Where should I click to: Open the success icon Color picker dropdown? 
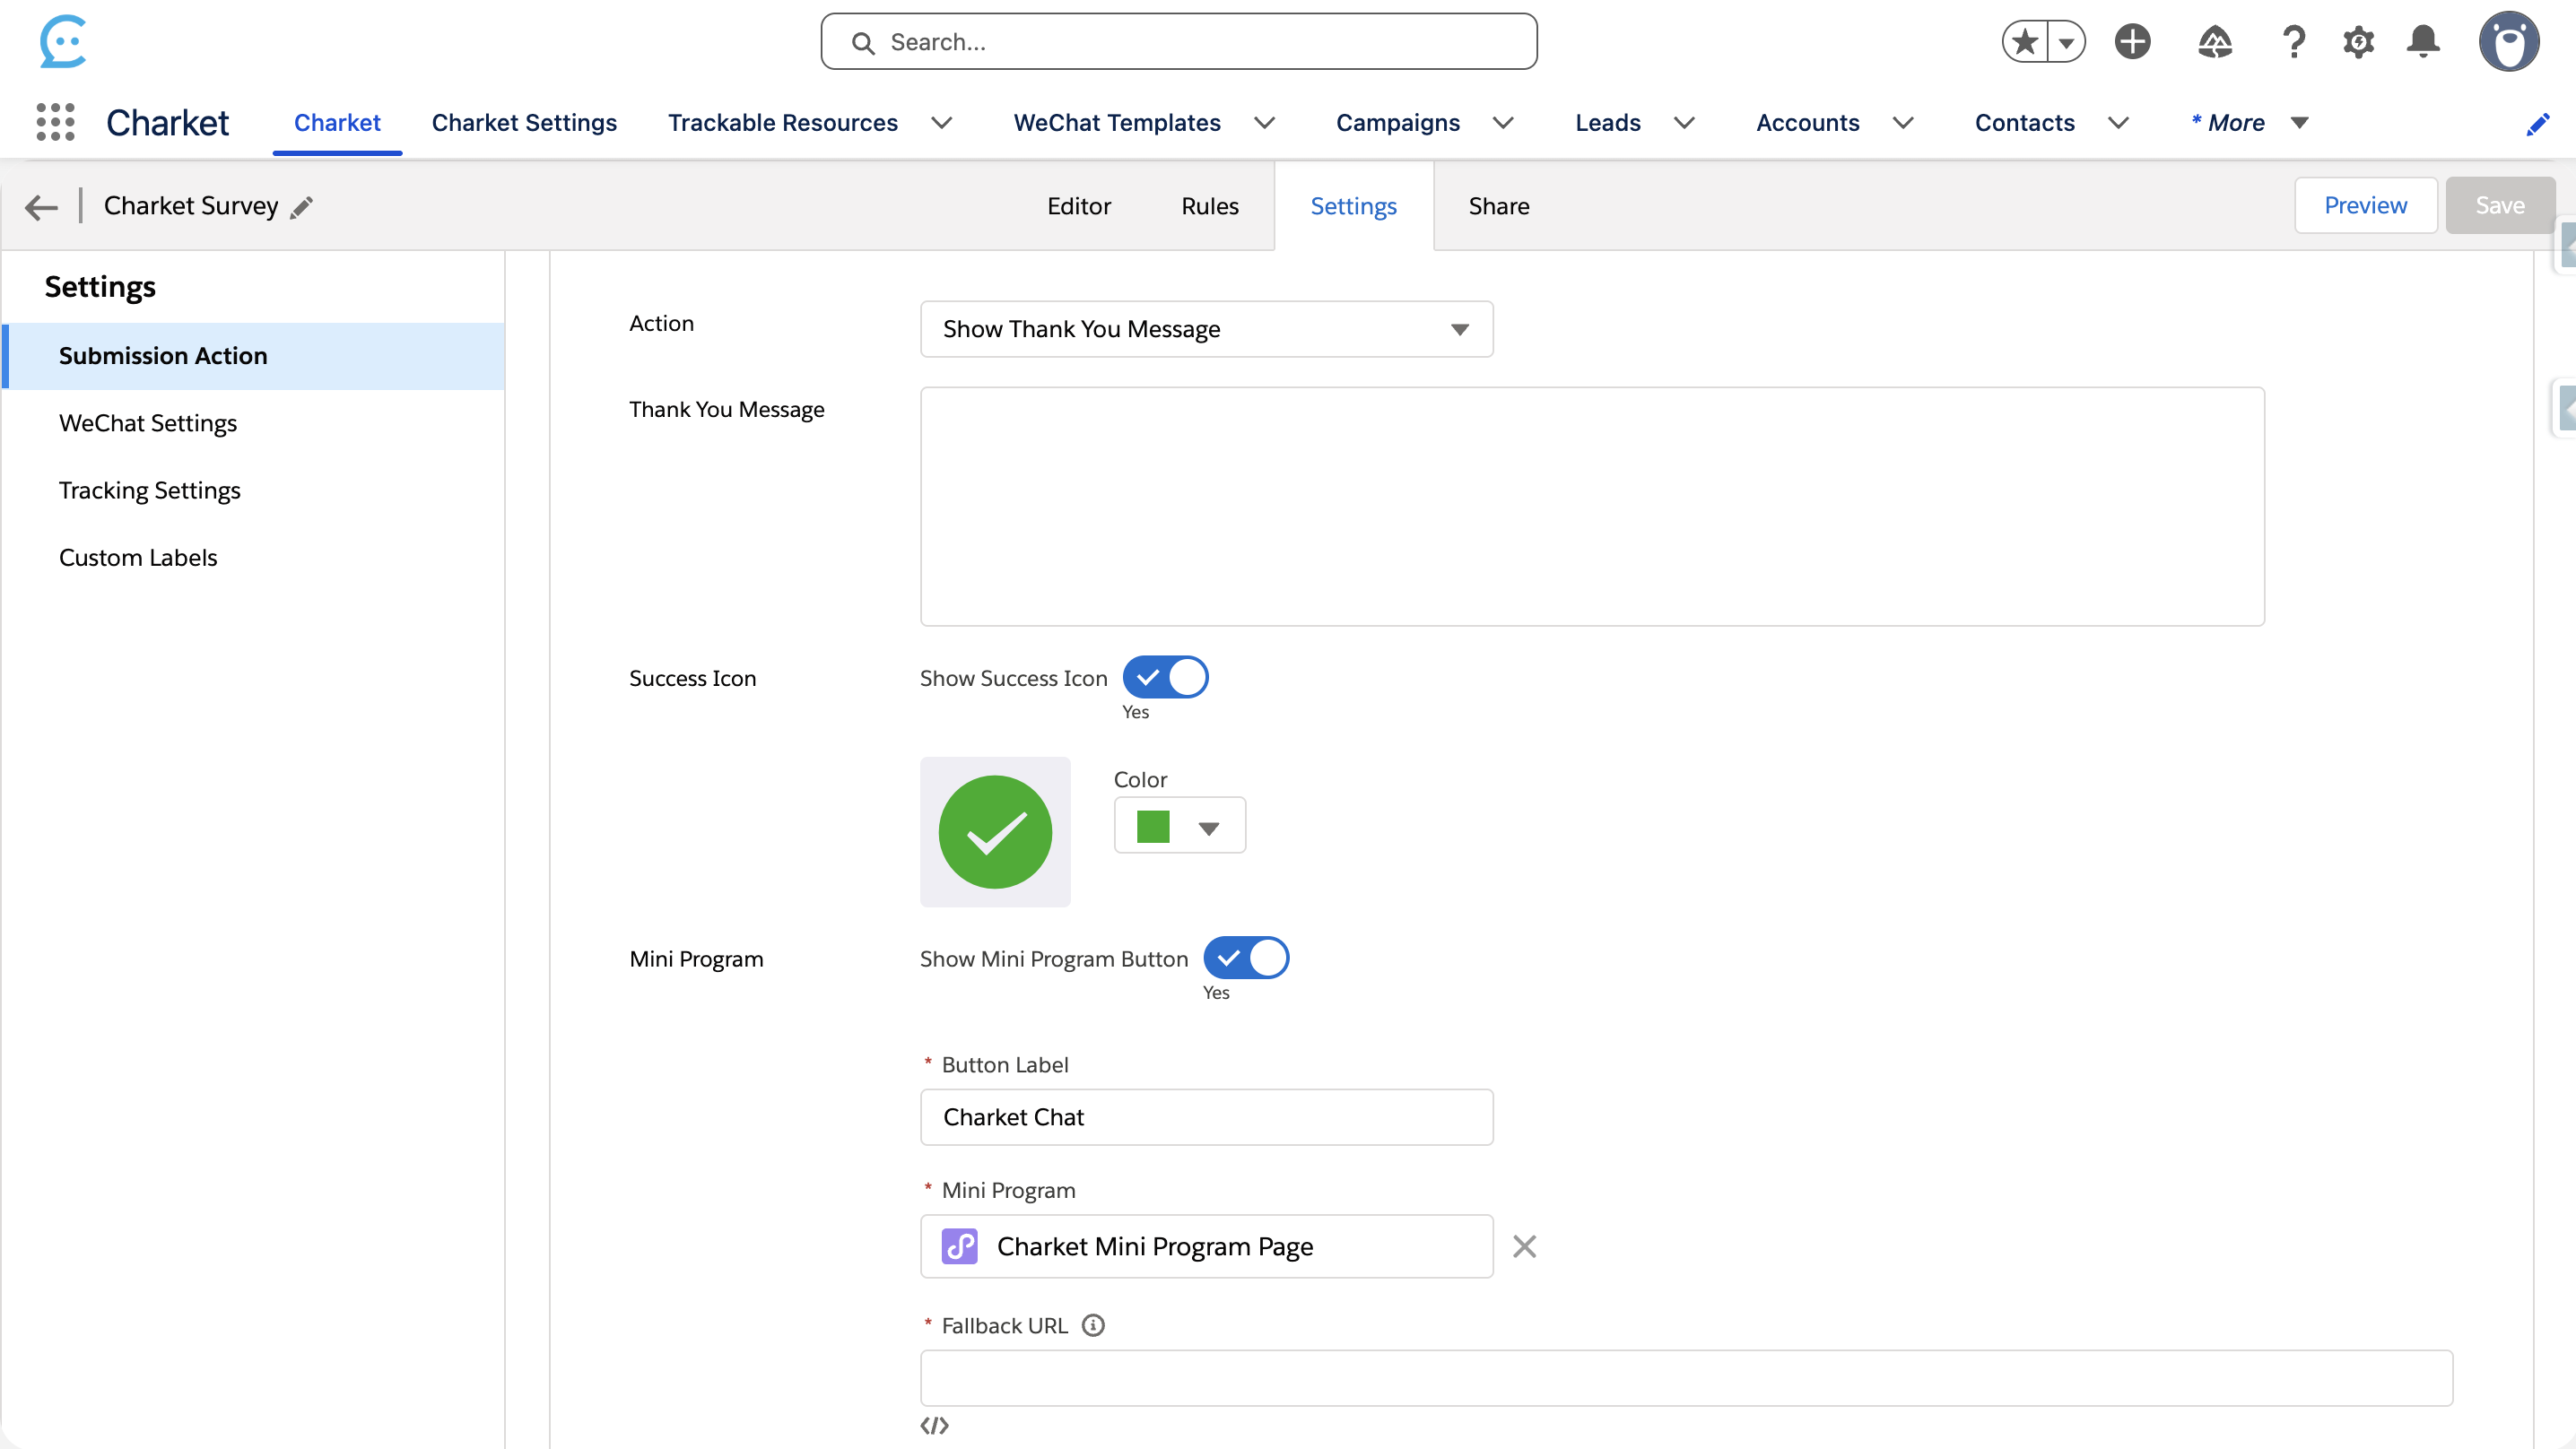(x=1179, y=825)
